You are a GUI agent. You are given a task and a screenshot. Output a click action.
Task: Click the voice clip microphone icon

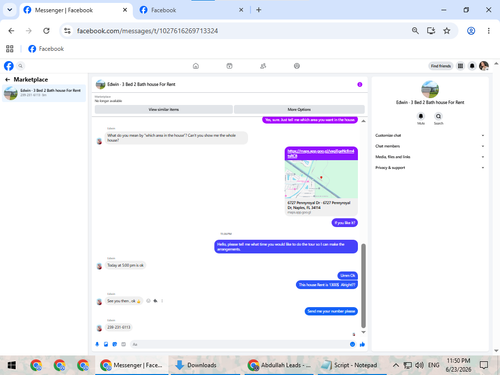(97, 344)
